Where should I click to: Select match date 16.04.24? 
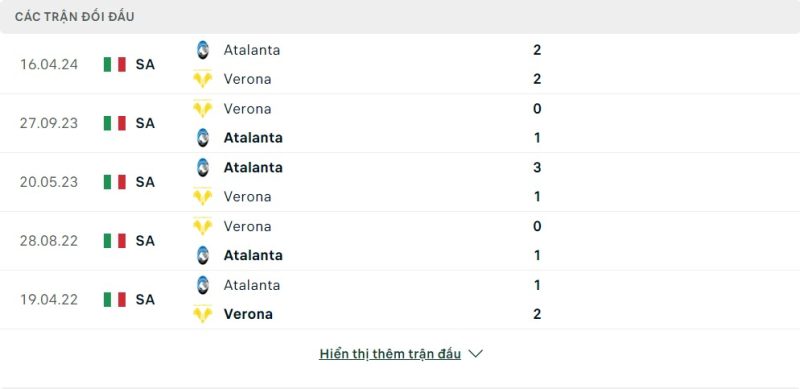(49, 64)
